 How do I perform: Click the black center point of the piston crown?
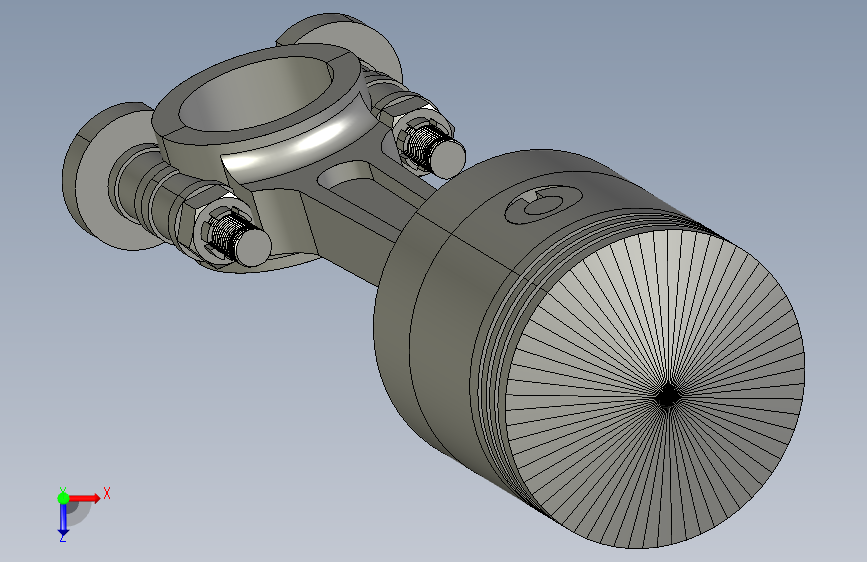pos(668,395)
